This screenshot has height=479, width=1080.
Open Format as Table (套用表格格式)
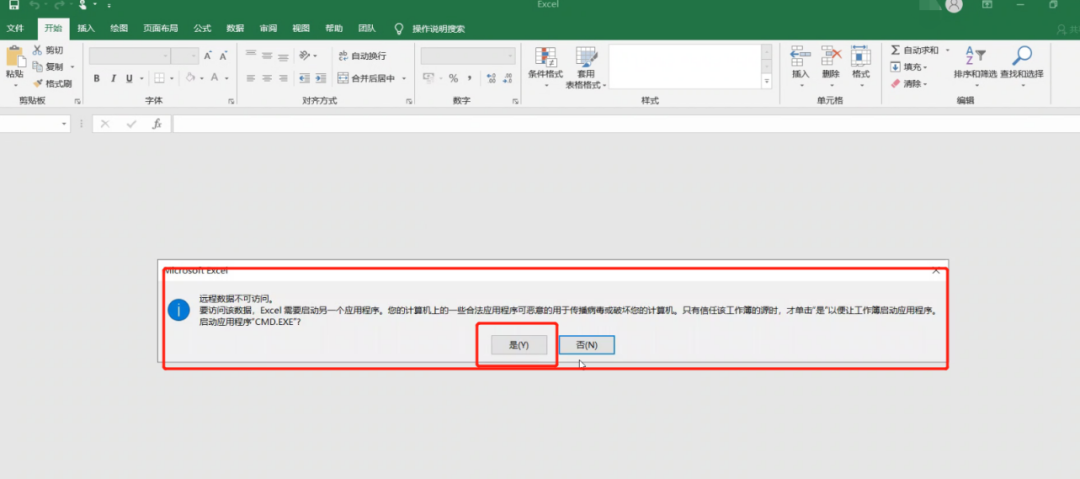coord(586,67)
